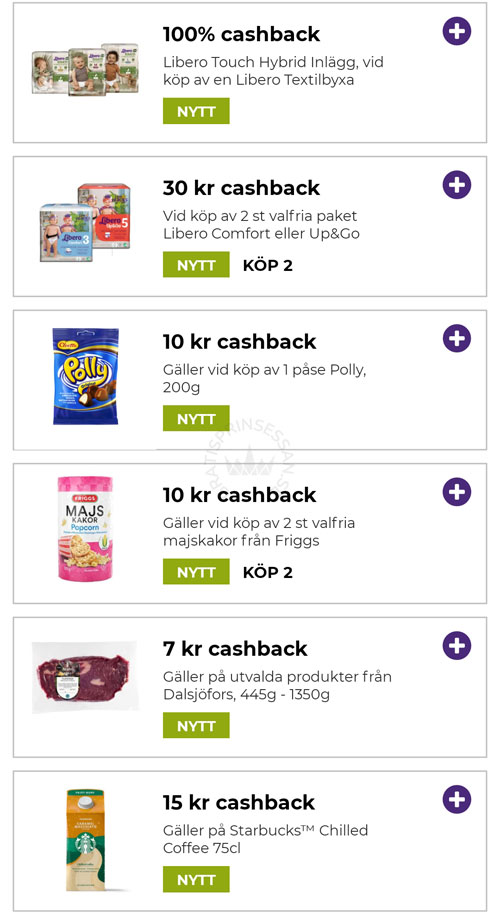View the Friggs Majskakor Popcorn image

coord(85,529)
